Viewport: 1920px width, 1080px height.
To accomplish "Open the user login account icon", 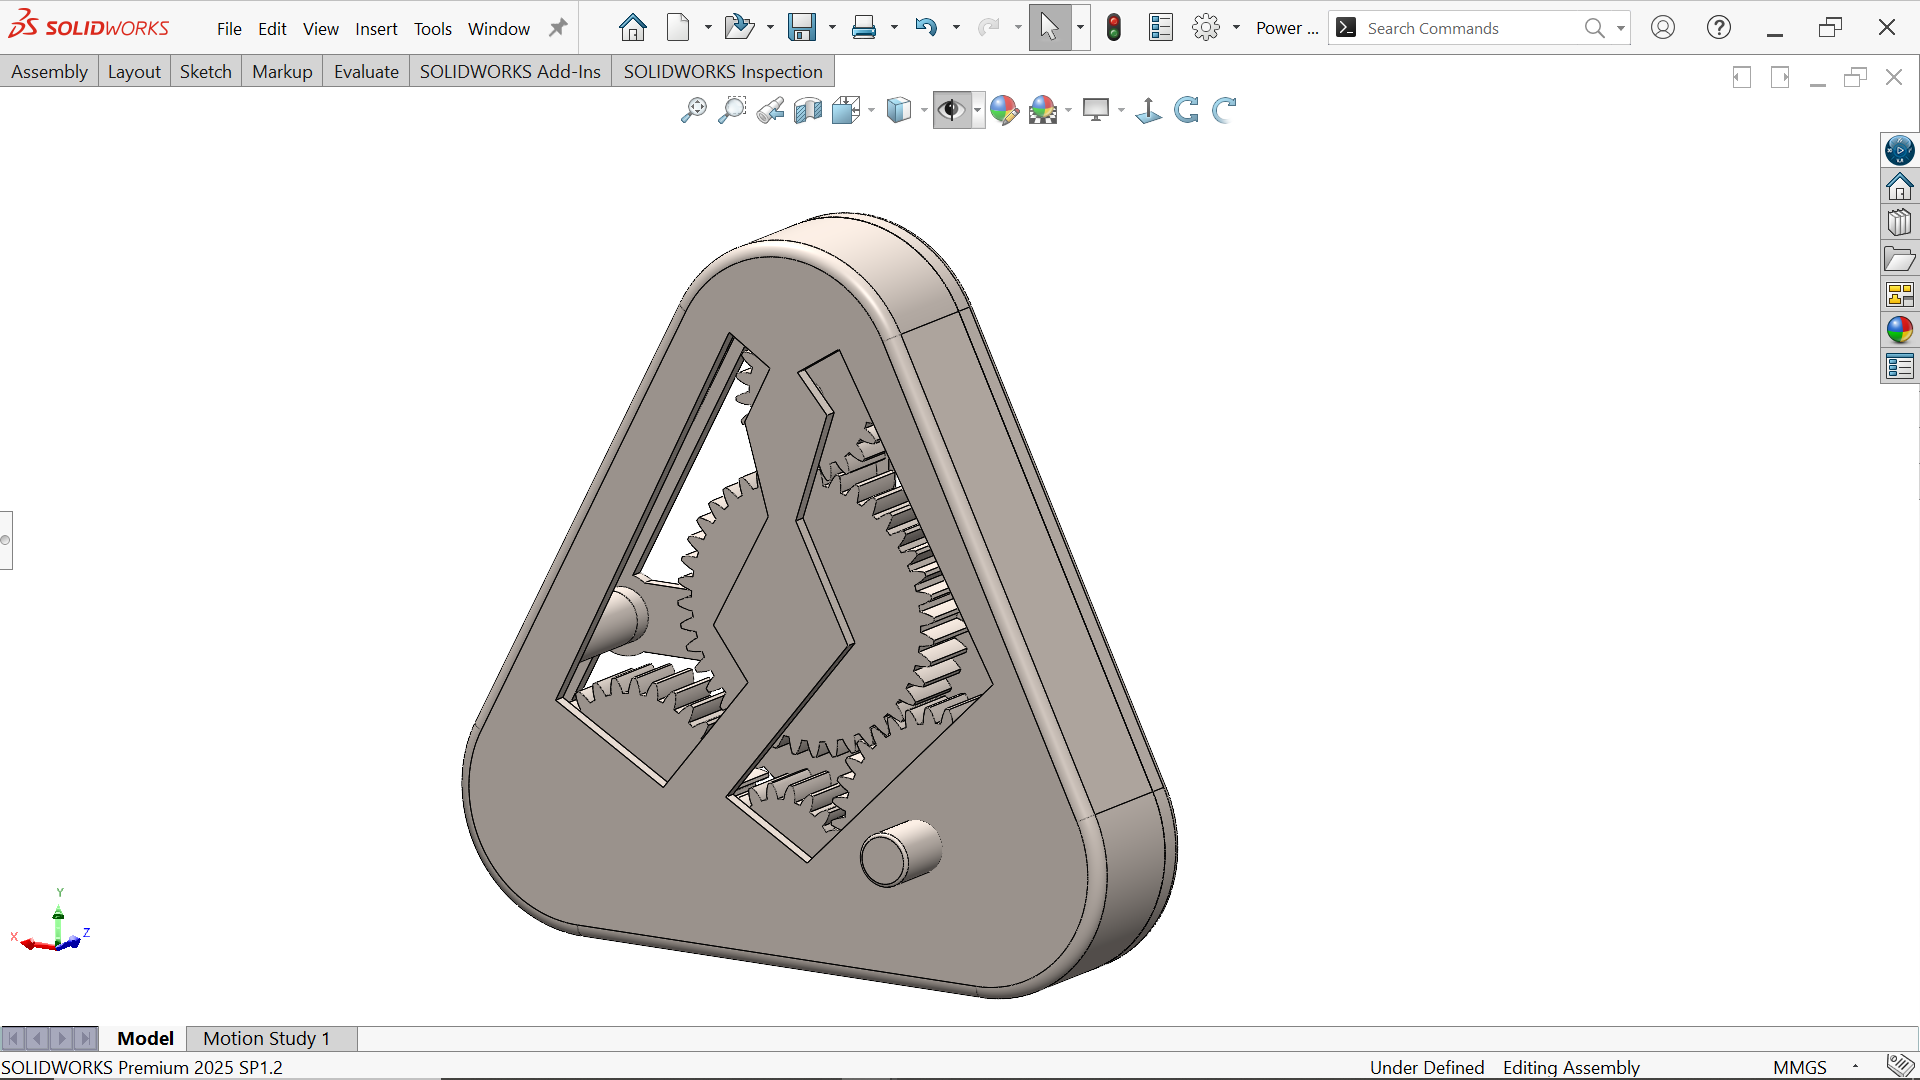I will pyautogui.click(x=1662, y=28).
